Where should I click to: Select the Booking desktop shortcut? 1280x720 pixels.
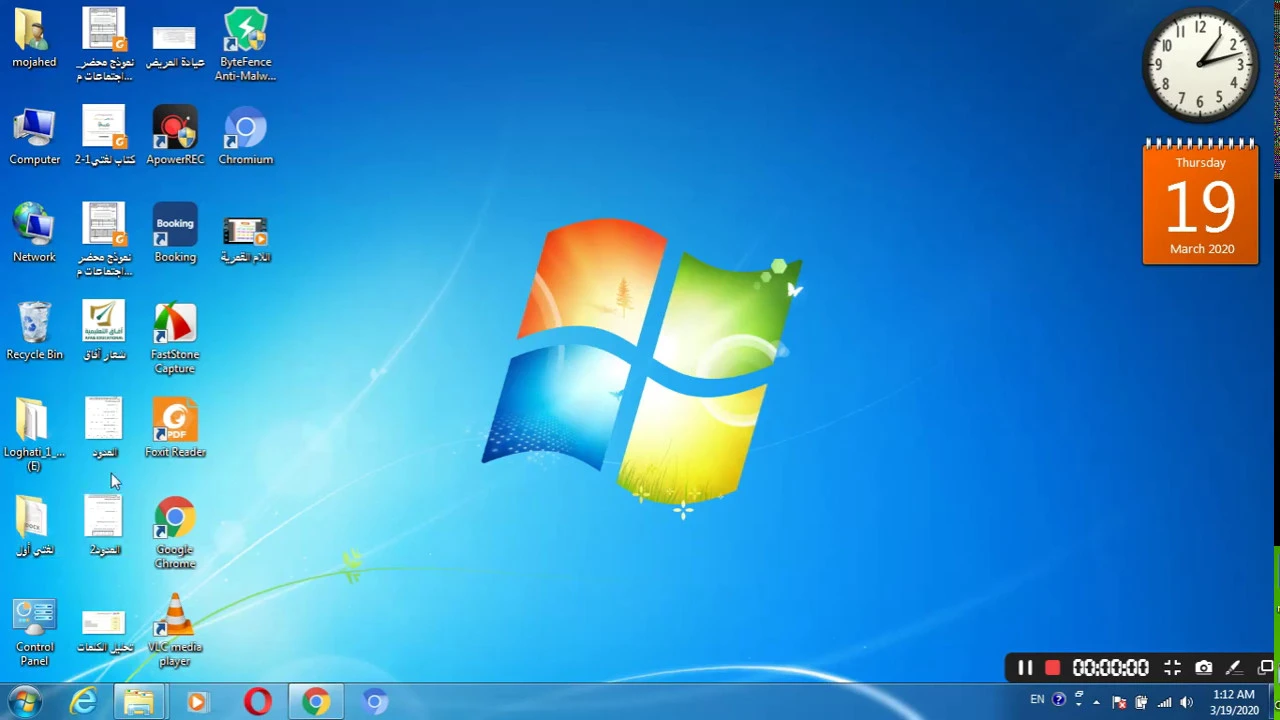pyautogui.click(x=175, y=234)
